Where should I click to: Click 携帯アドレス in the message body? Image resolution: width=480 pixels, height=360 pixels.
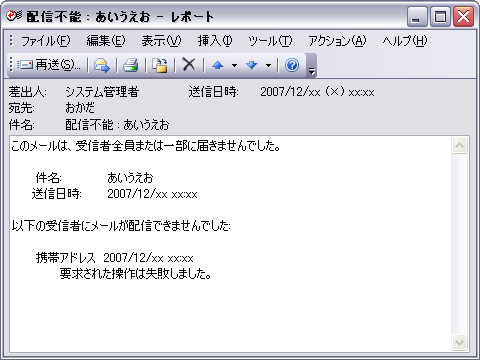point(66,258)
